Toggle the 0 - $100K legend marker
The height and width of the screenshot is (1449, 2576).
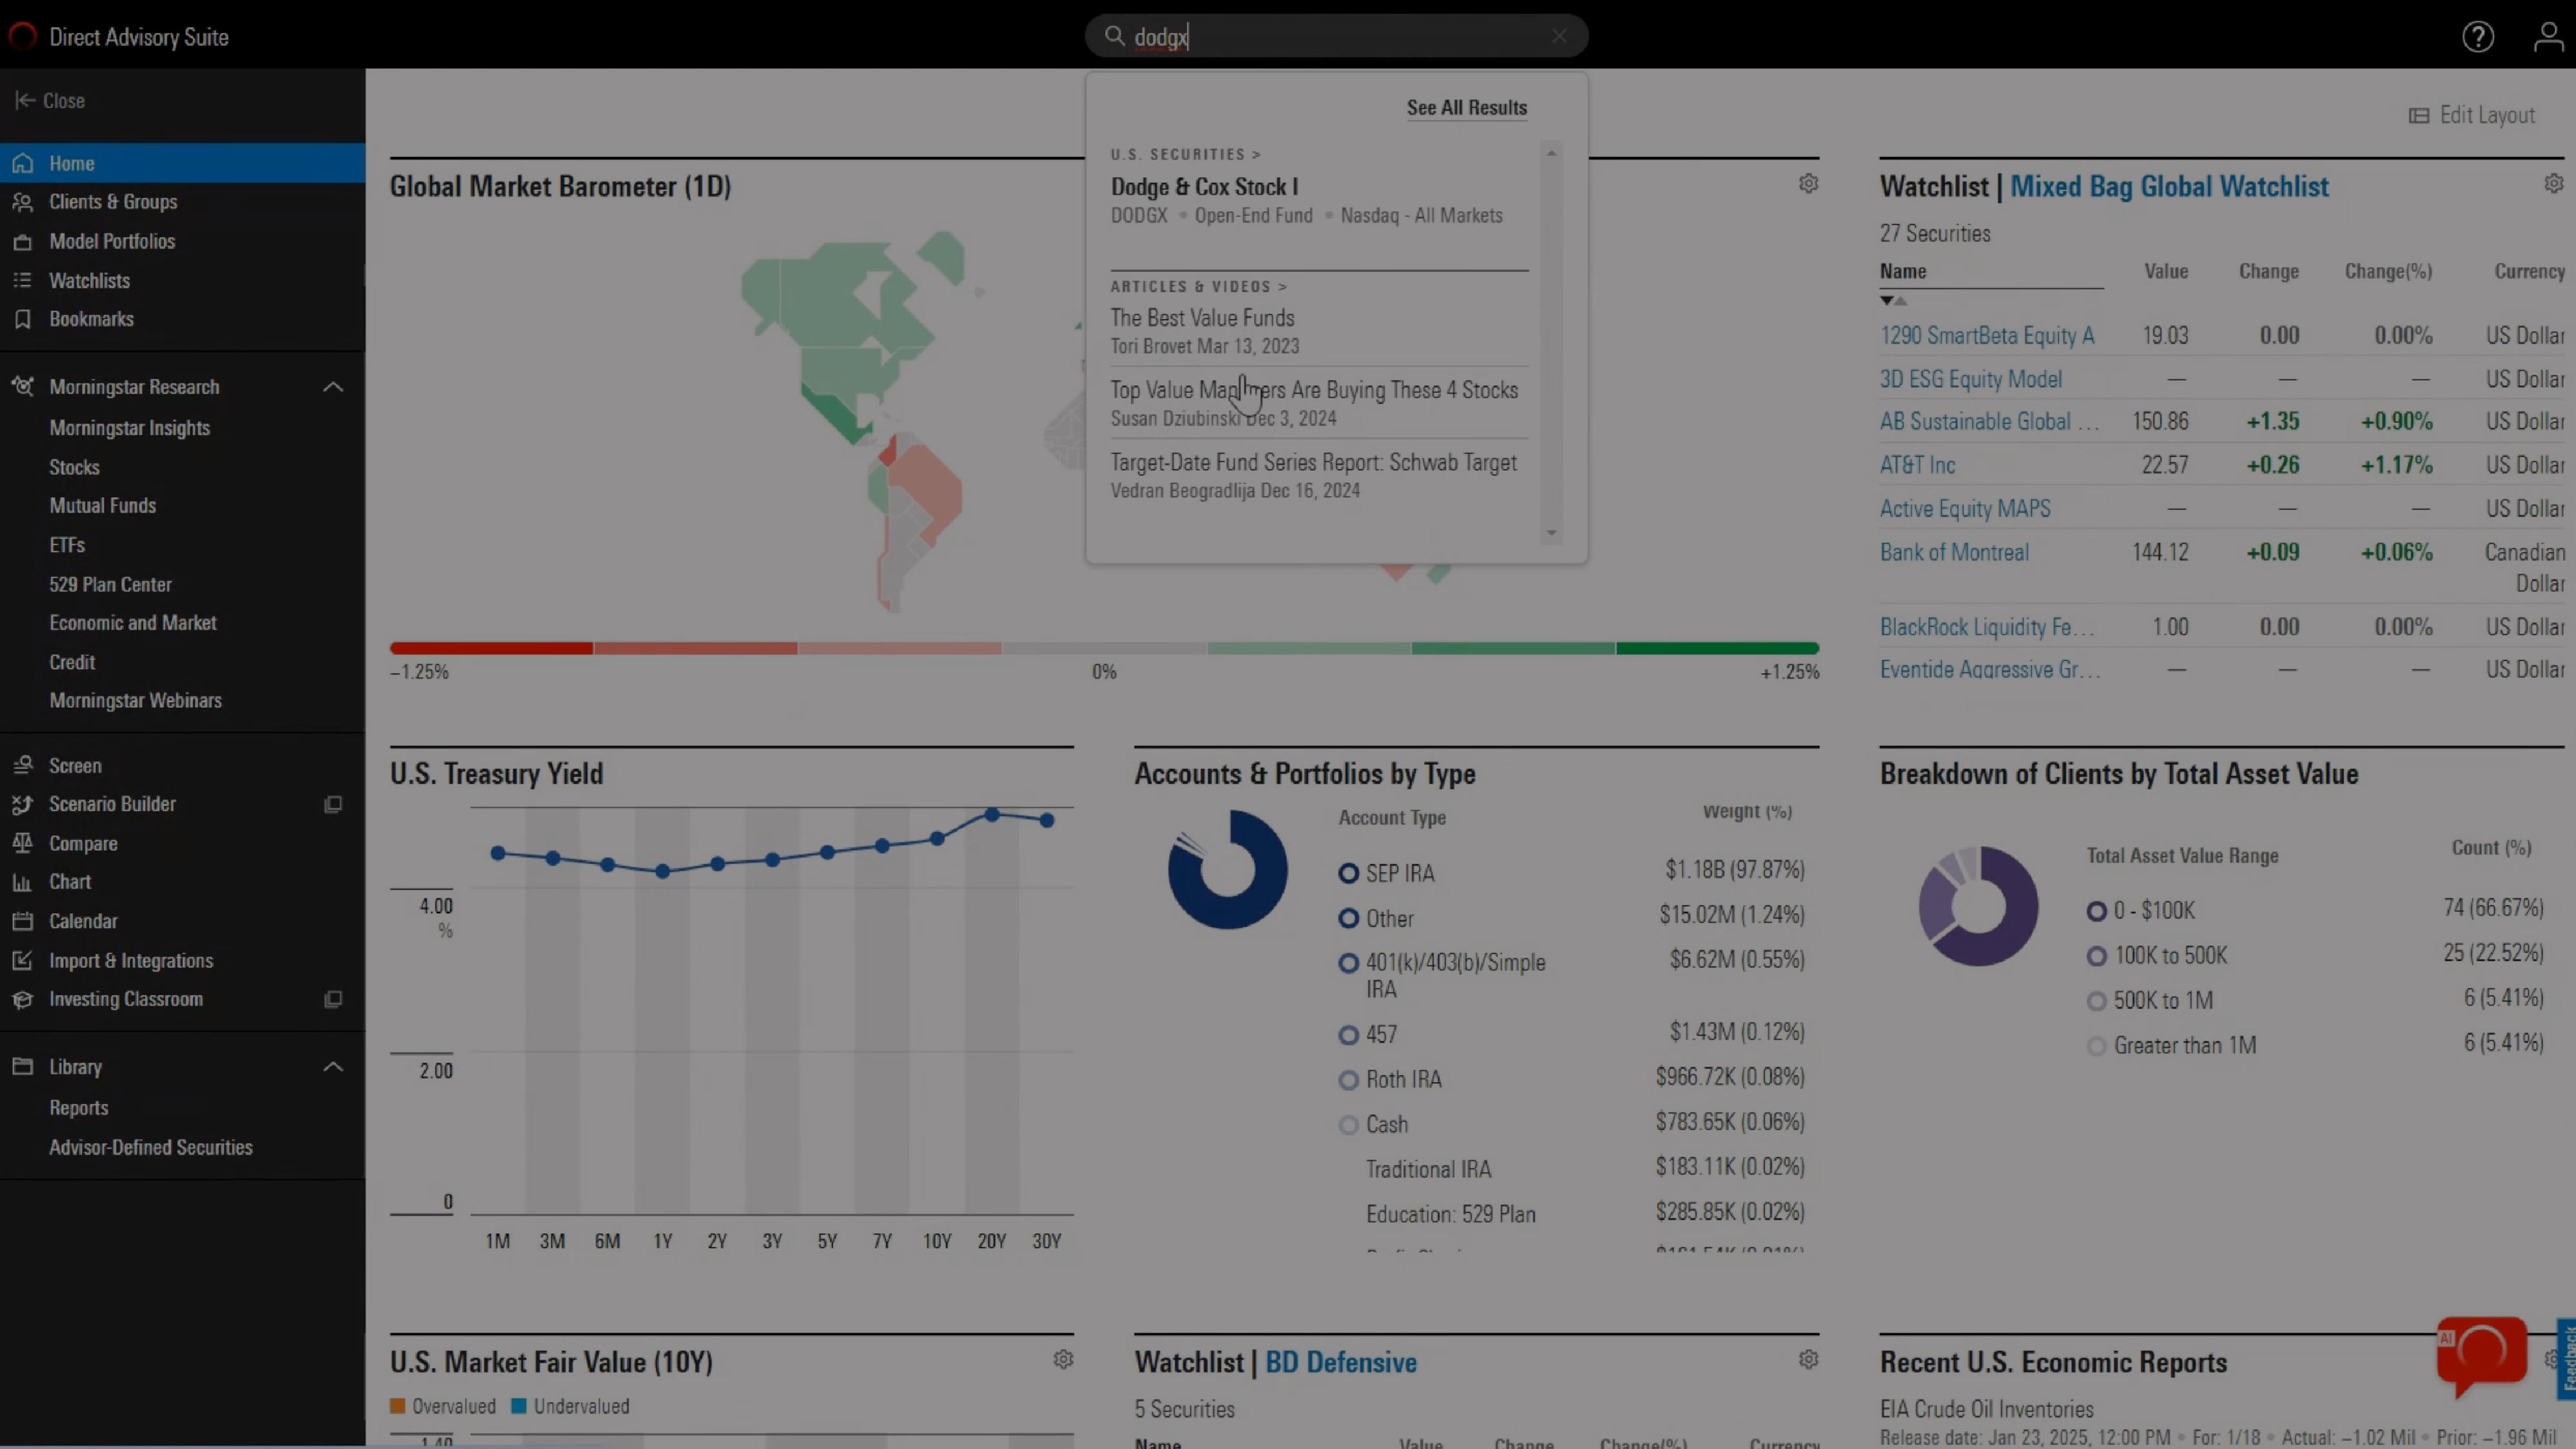coord(2096,911)
